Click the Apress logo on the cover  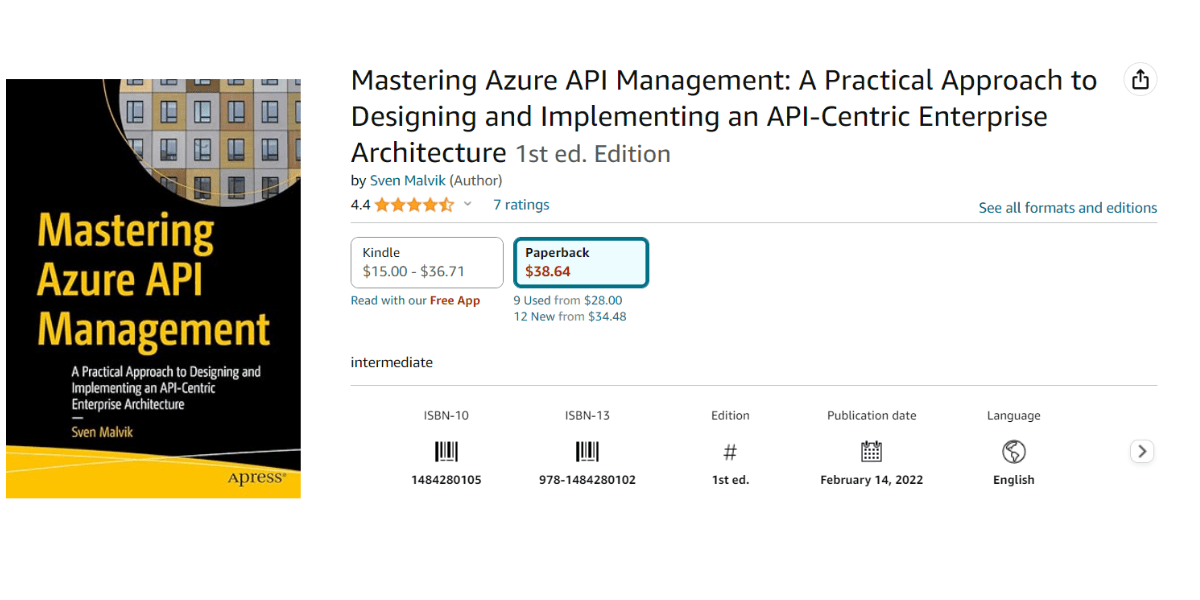(x=256, y=477)
